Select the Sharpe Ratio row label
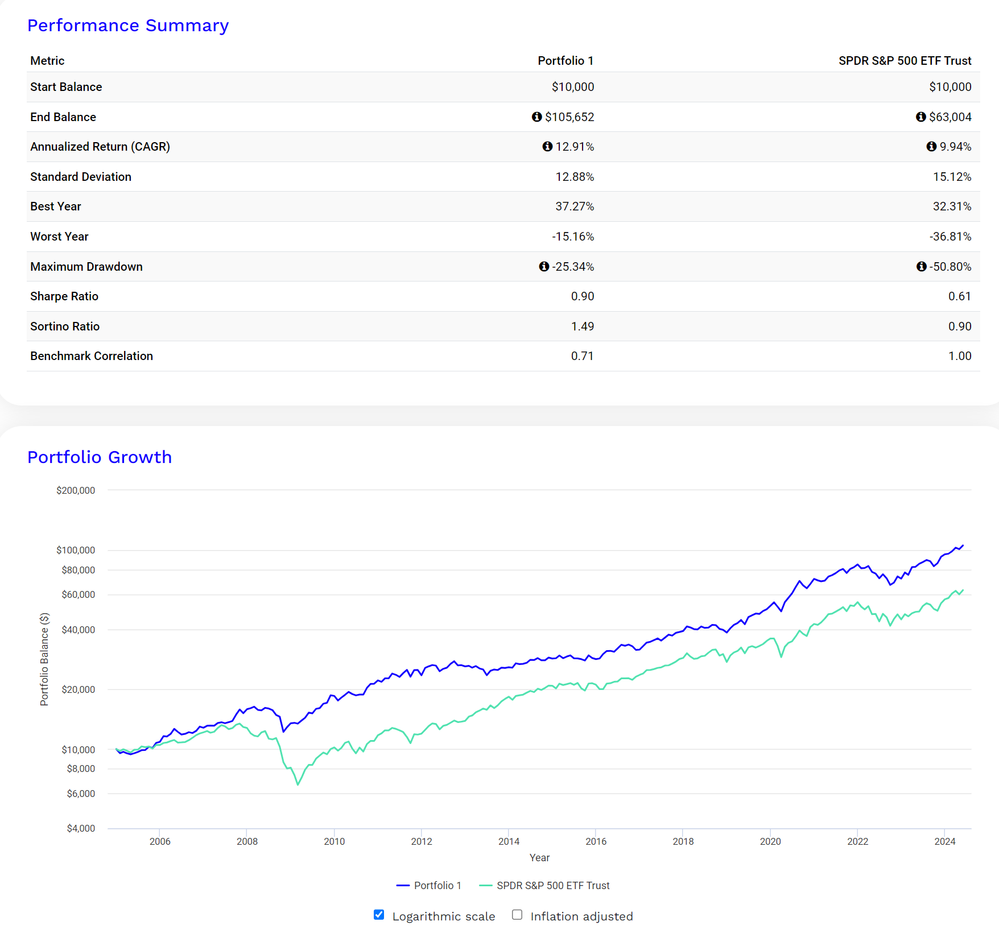 pos(64,296)
